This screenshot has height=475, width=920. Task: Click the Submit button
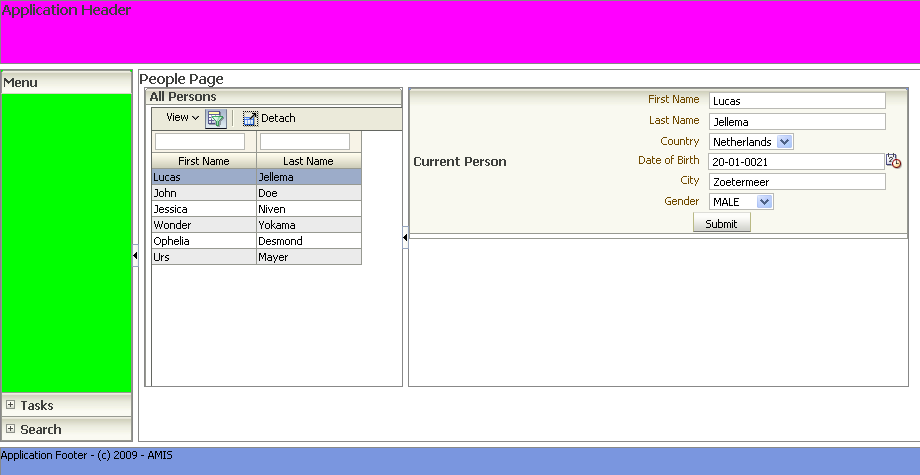tap(721, 223)
